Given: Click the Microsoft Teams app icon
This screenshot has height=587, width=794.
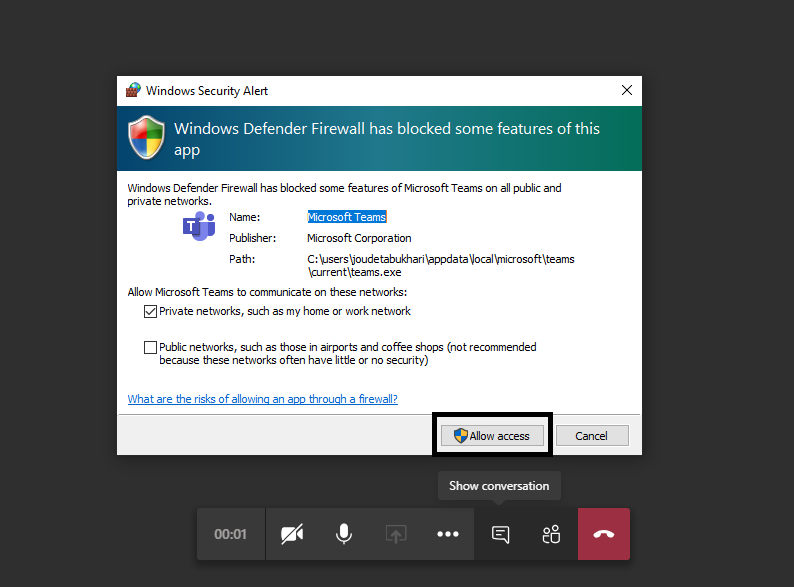Looking at the screenshot, I should (x=199, y=226).
